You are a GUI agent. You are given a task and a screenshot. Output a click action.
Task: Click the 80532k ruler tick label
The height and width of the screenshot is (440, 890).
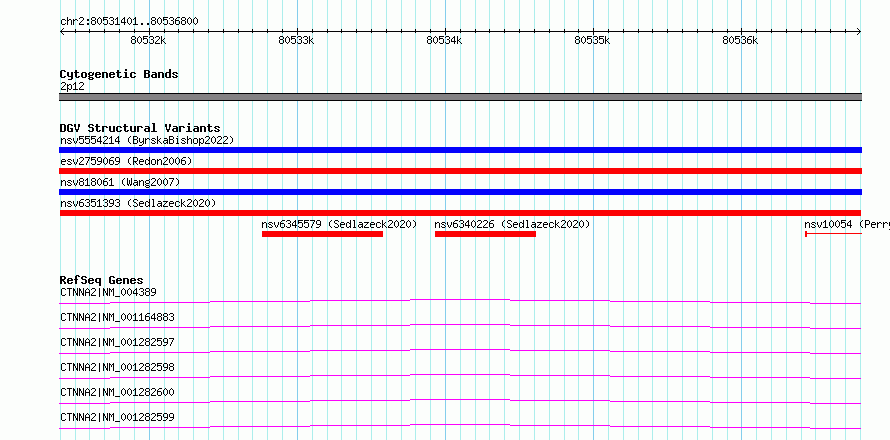pos(148,40)
